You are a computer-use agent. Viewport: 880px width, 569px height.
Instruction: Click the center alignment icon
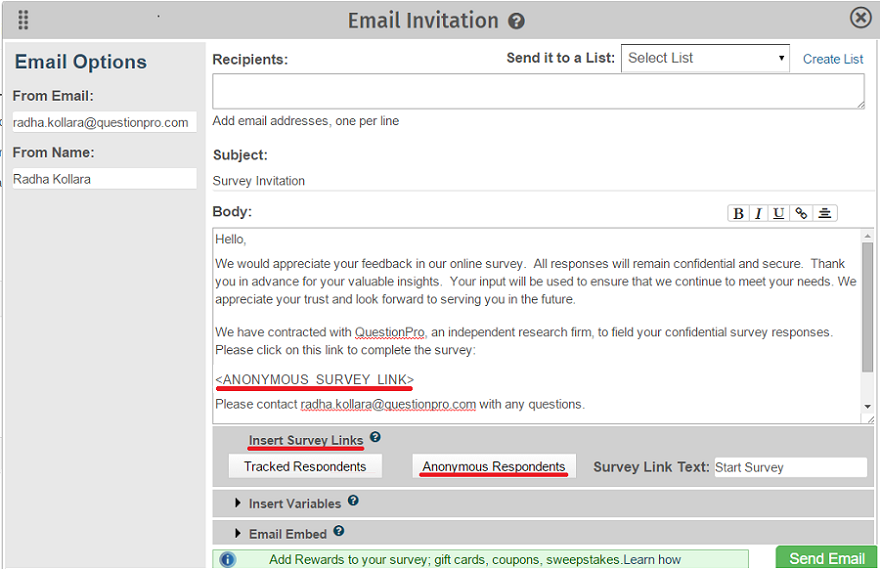(x=824, y=213)
